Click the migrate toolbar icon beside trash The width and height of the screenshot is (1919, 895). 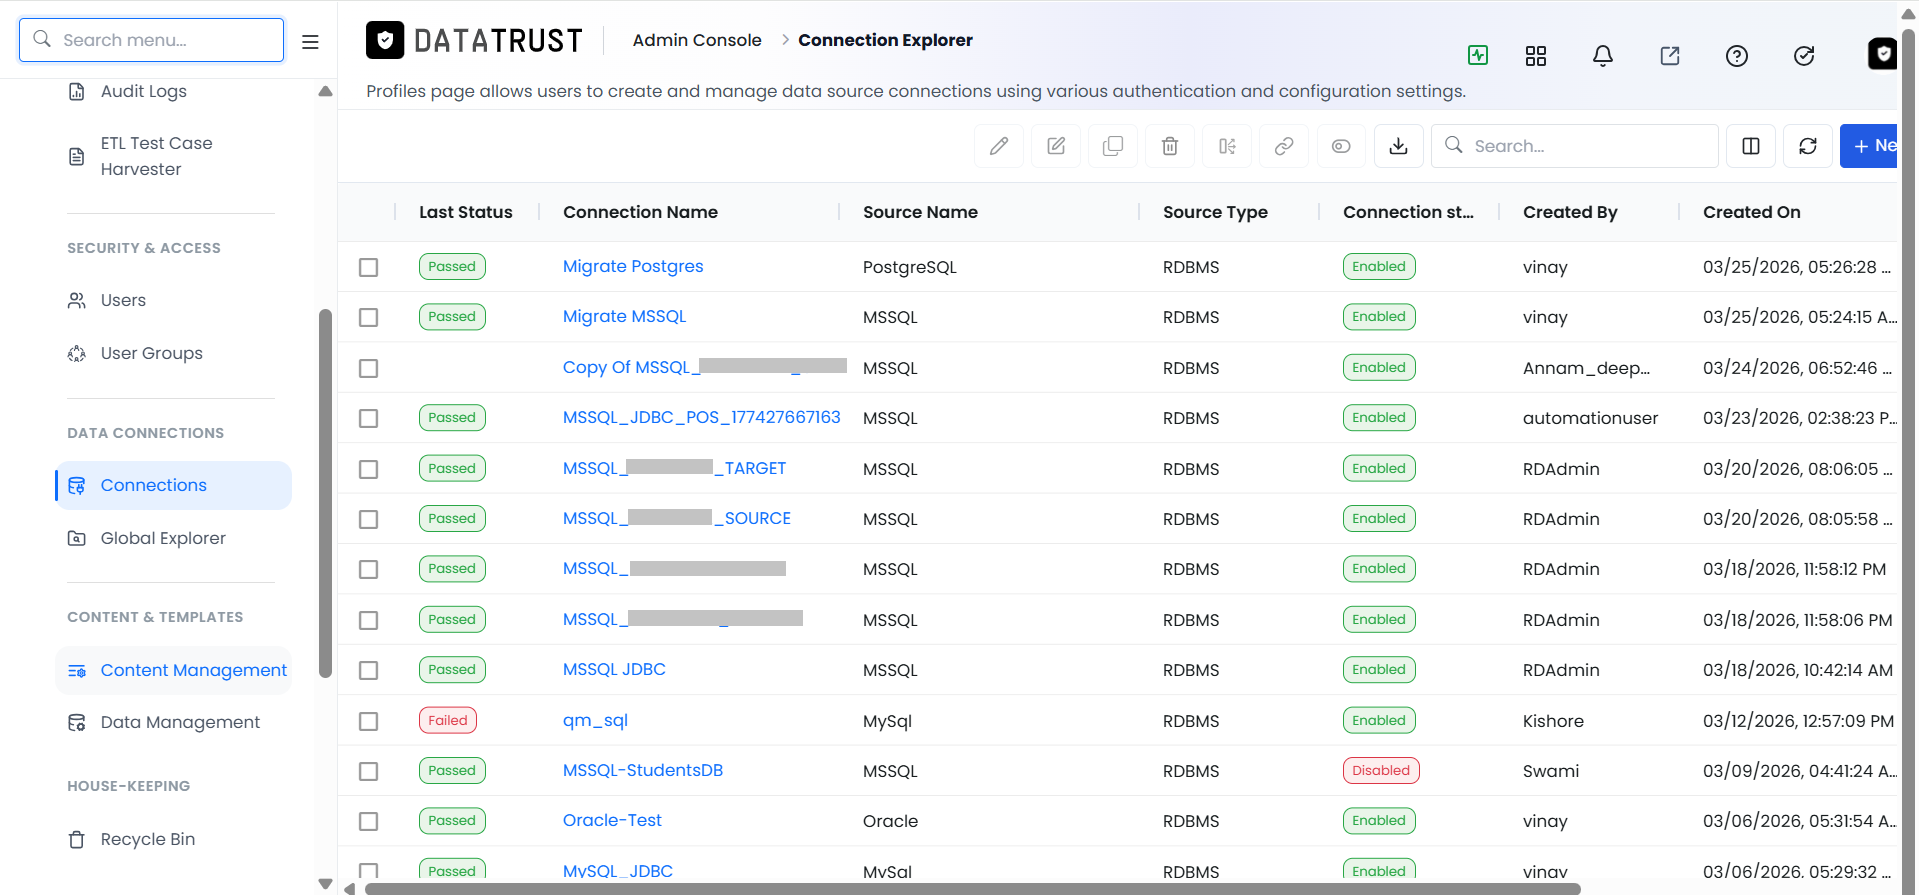click(1227, 146)
